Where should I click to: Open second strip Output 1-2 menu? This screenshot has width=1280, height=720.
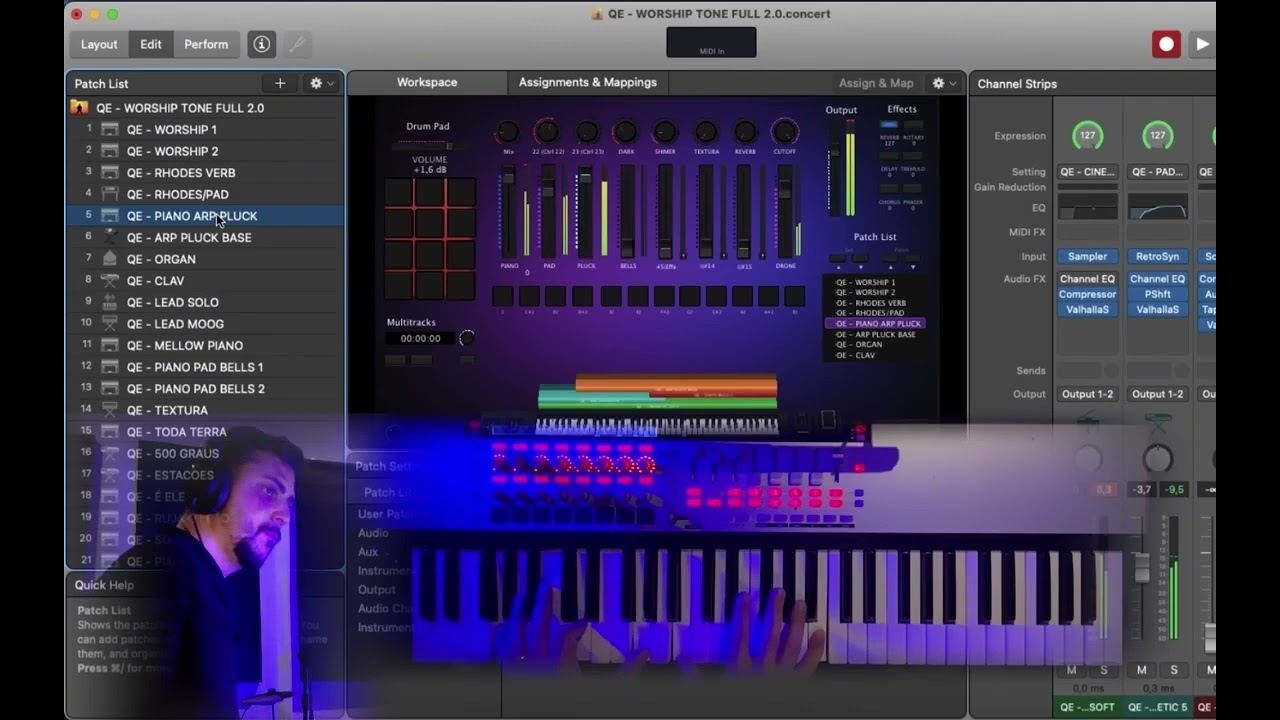coord(1157,394)
